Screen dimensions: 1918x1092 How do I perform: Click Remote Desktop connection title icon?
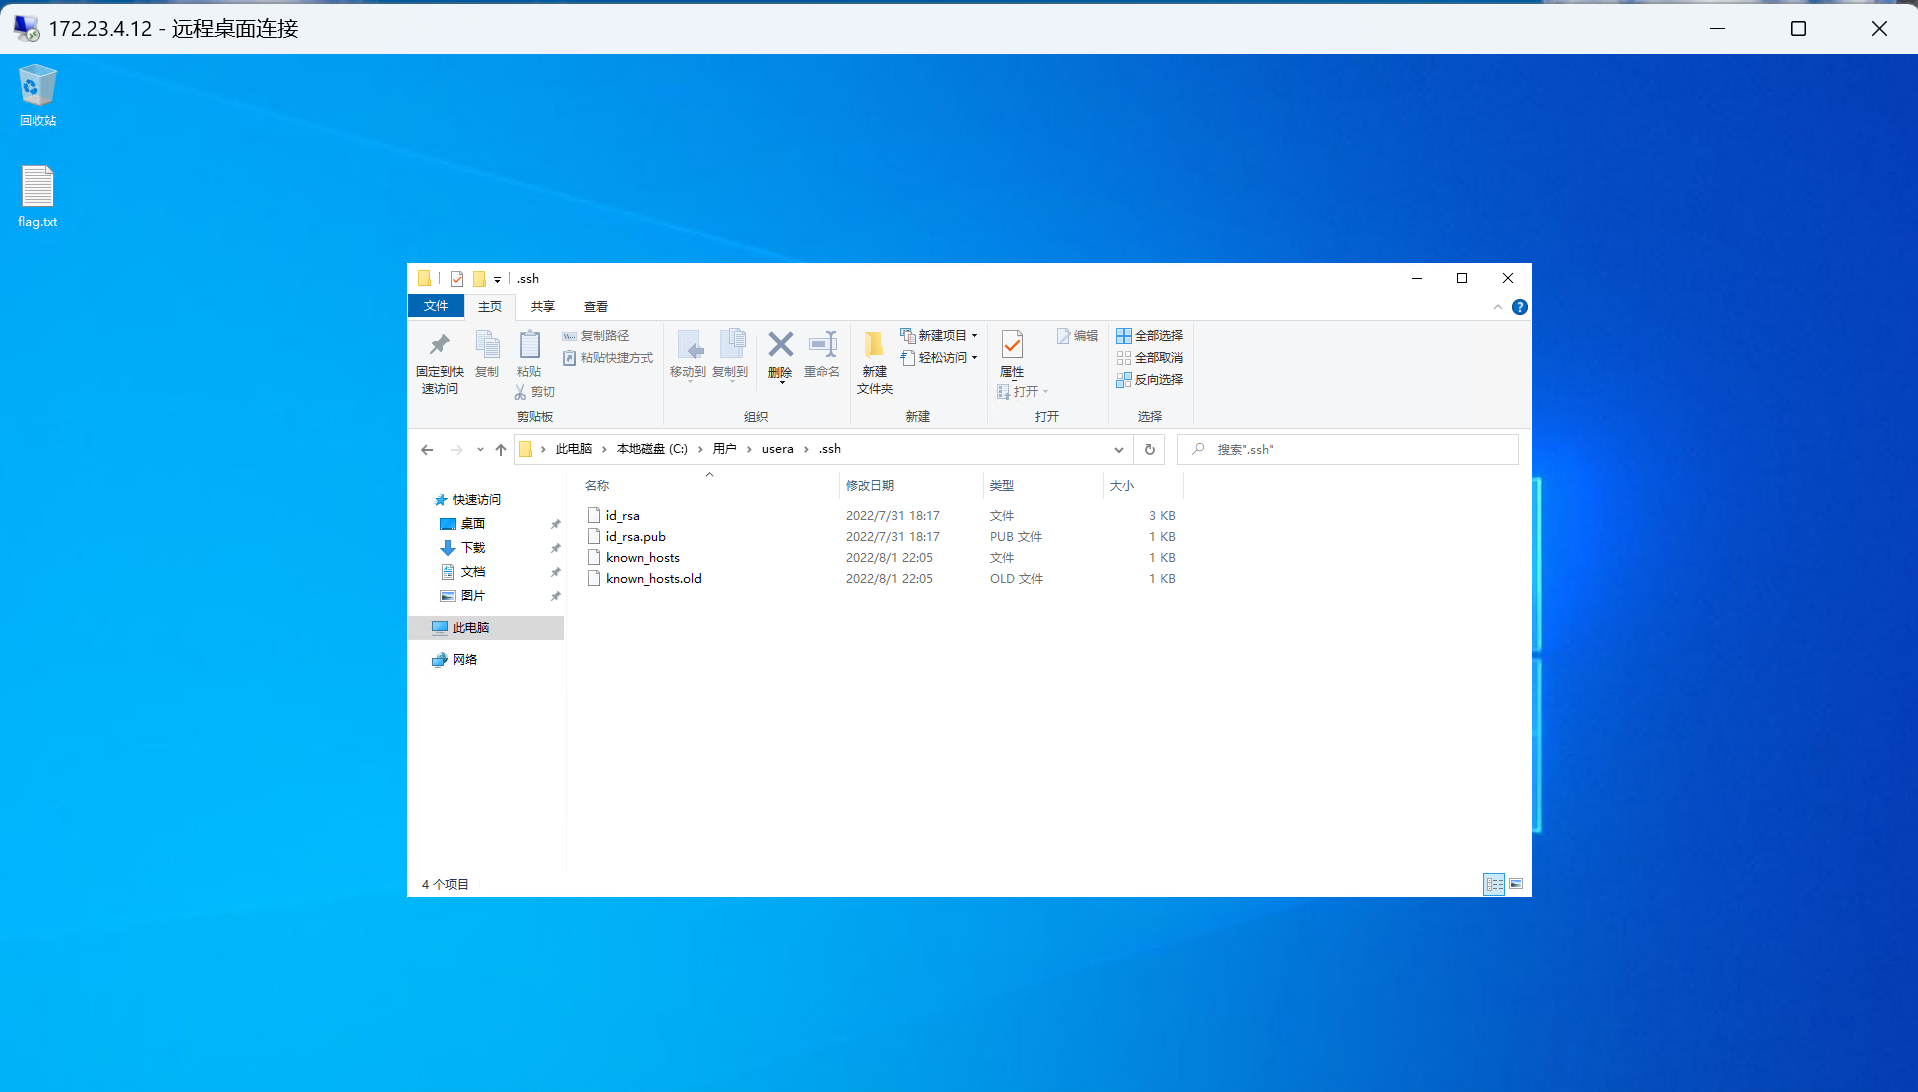26,28
